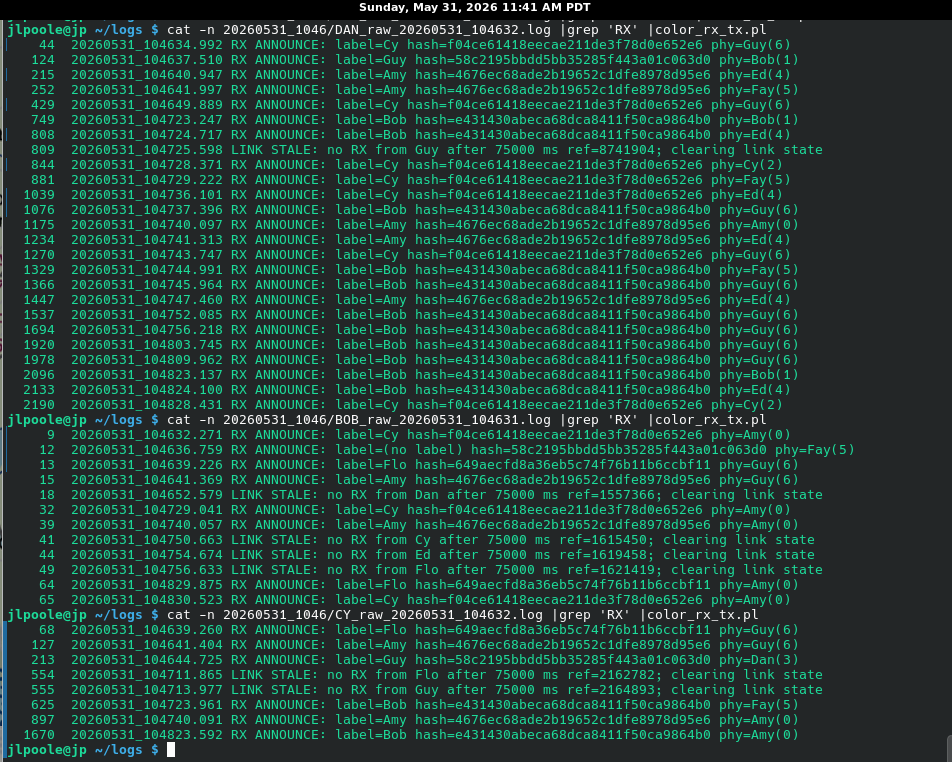952x762 pixels.
Task: Click timestamp 20260531_104641.369
Action: coord(147,480)
